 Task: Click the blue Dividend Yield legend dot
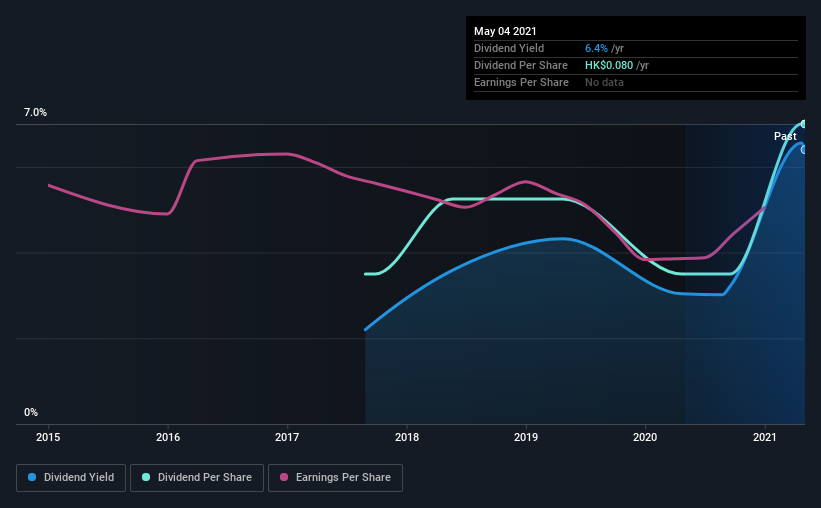click(32, 477)
